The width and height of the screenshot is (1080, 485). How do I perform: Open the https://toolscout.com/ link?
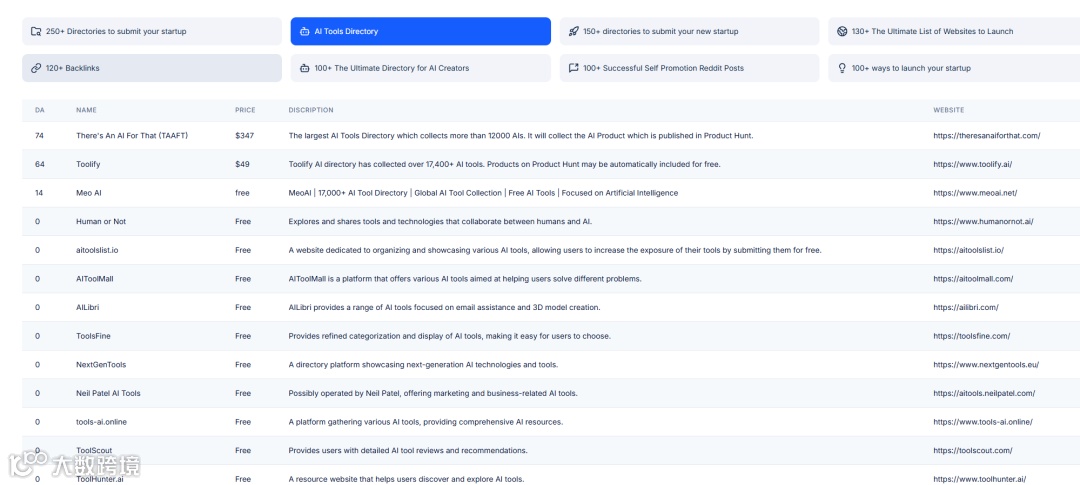pyautogui.click(x=973, y=450)
